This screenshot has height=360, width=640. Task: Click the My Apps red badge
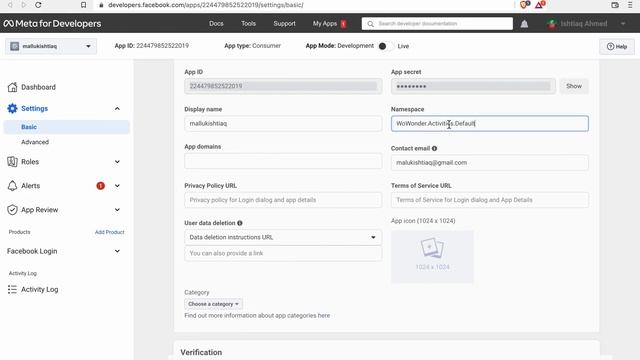click(343, 24)
